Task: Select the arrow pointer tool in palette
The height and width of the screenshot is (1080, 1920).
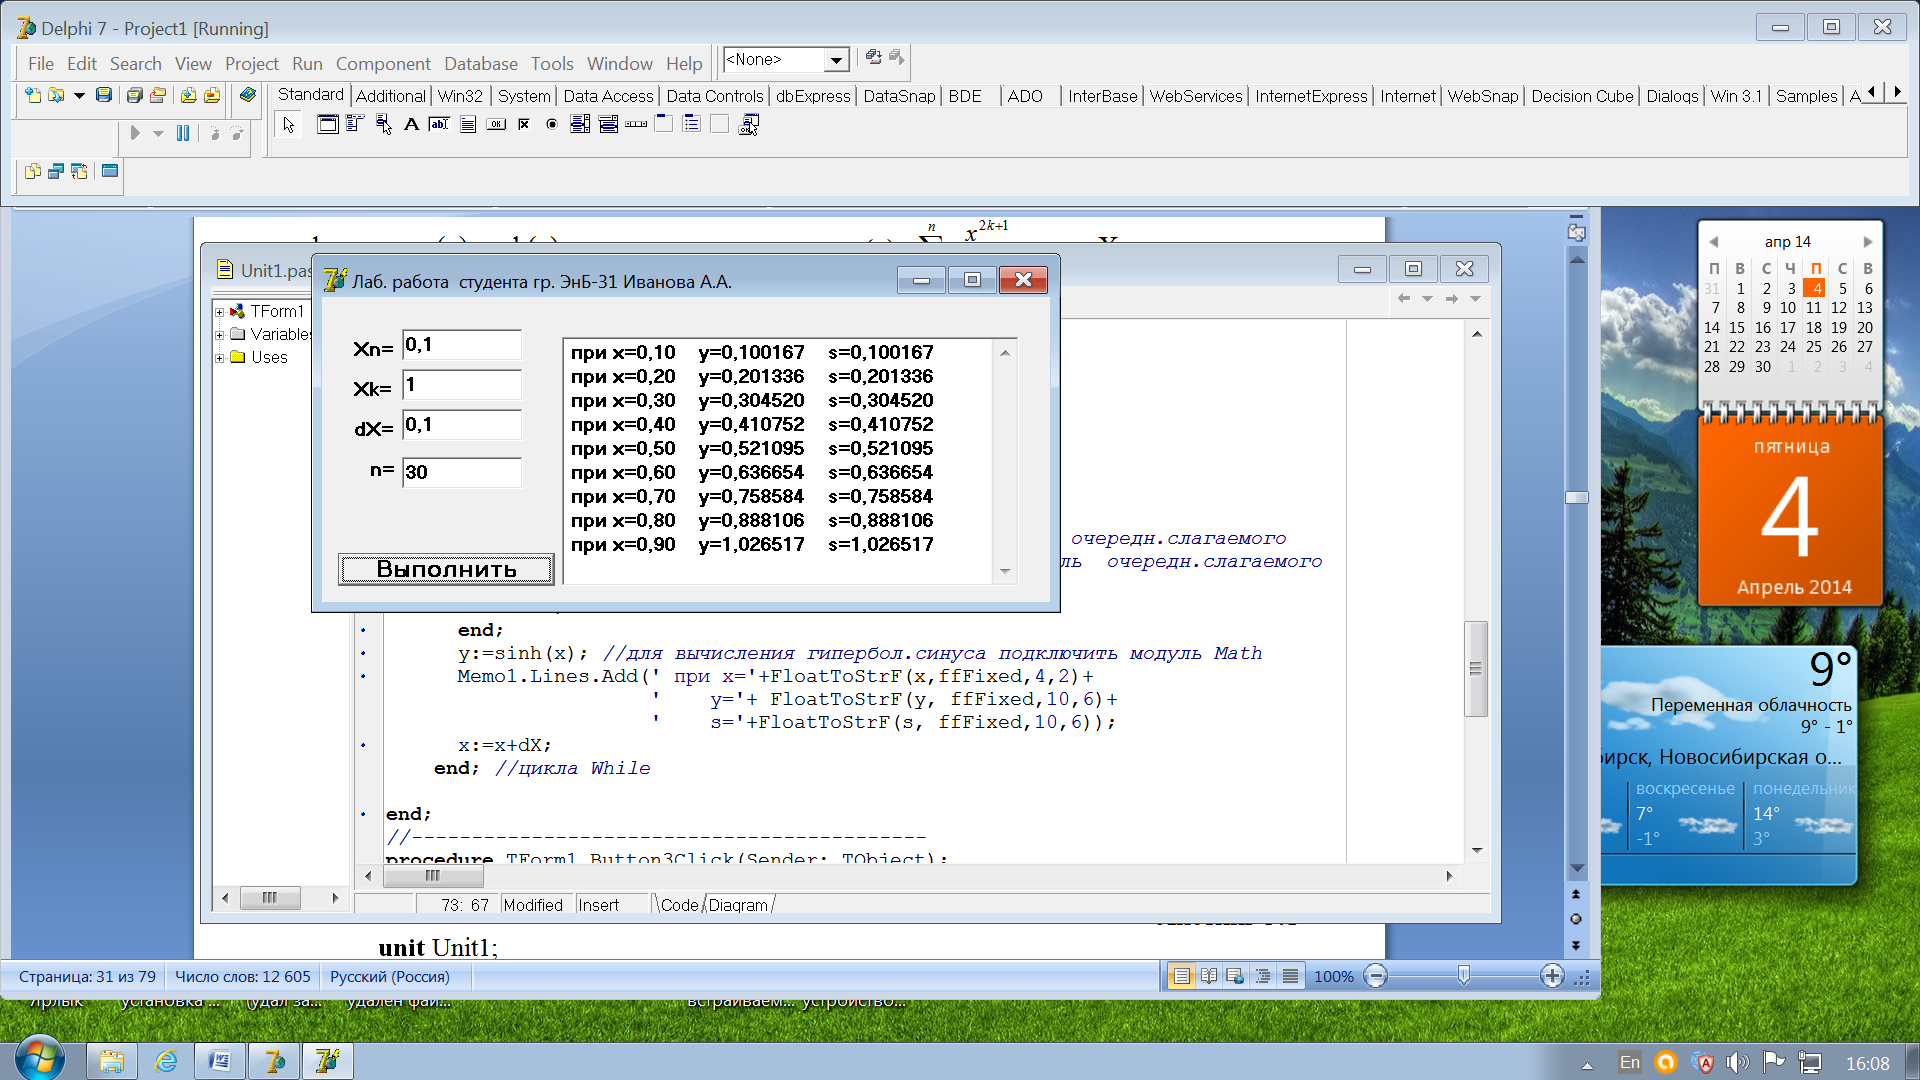Action: [289, 124]
